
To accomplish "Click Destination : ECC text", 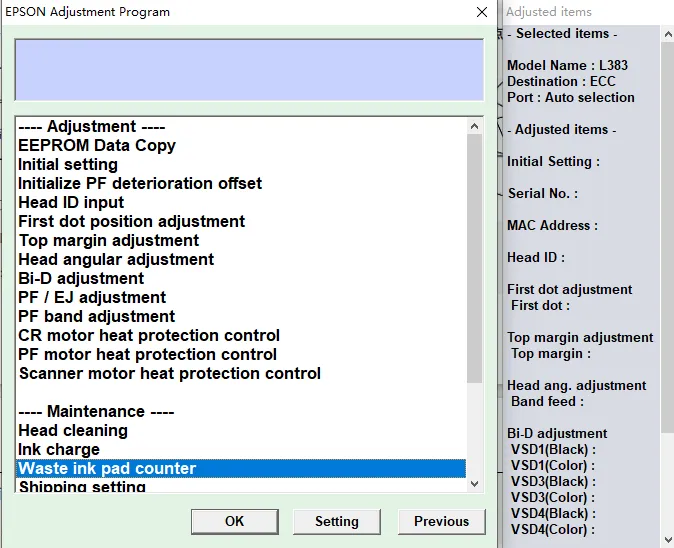I will [561, 81].
